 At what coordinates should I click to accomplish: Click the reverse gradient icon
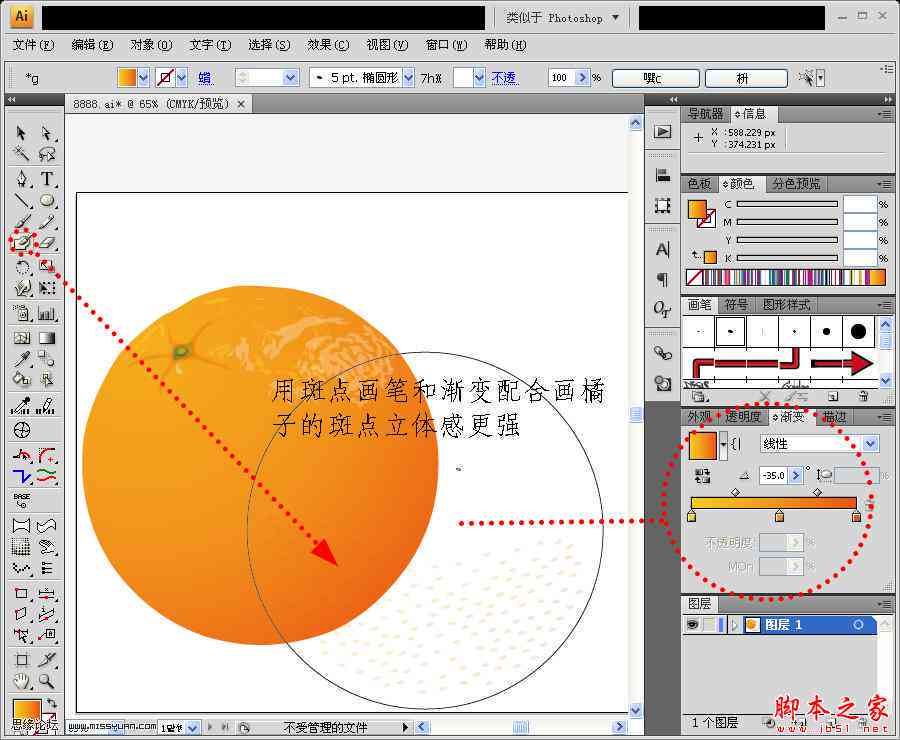(x=702, y=476)
